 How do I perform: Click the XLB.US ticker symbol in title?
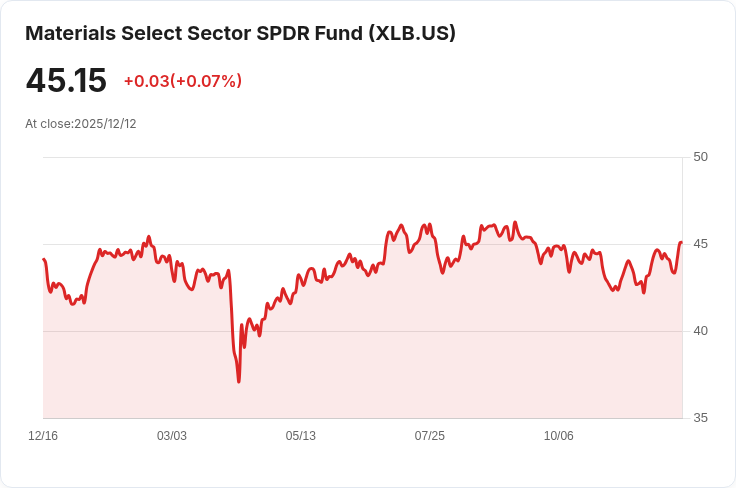click(x=412, y=33)
